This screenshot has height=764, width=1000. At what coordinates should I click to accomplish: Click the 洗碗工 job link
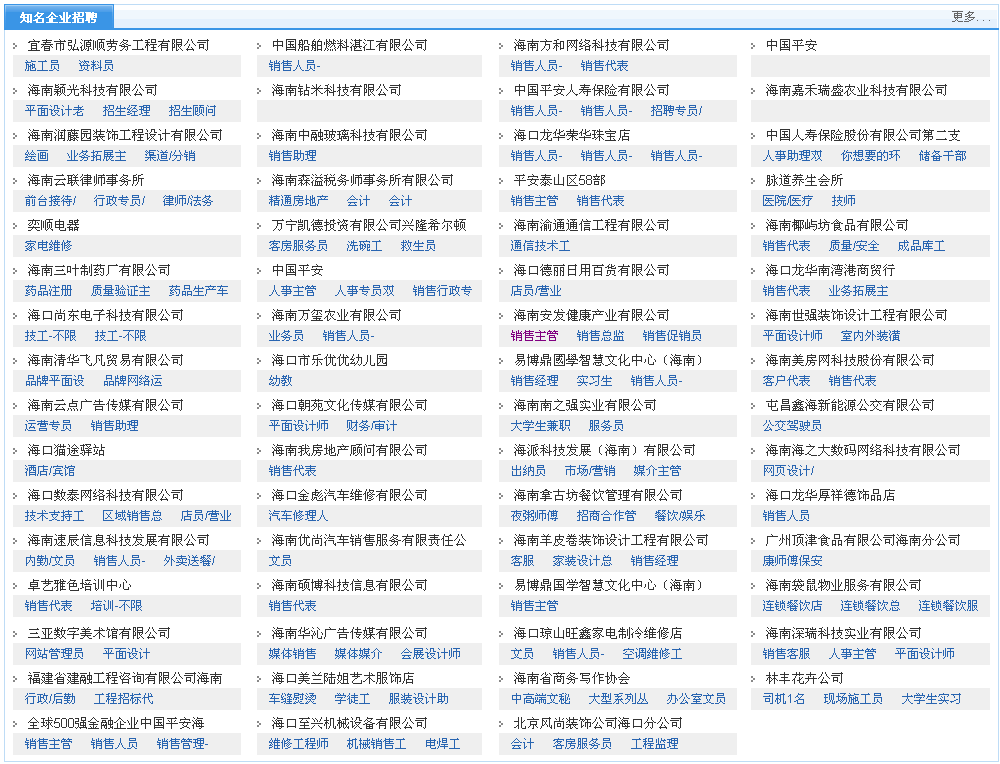pyautogui.click(x=364, y=246)
